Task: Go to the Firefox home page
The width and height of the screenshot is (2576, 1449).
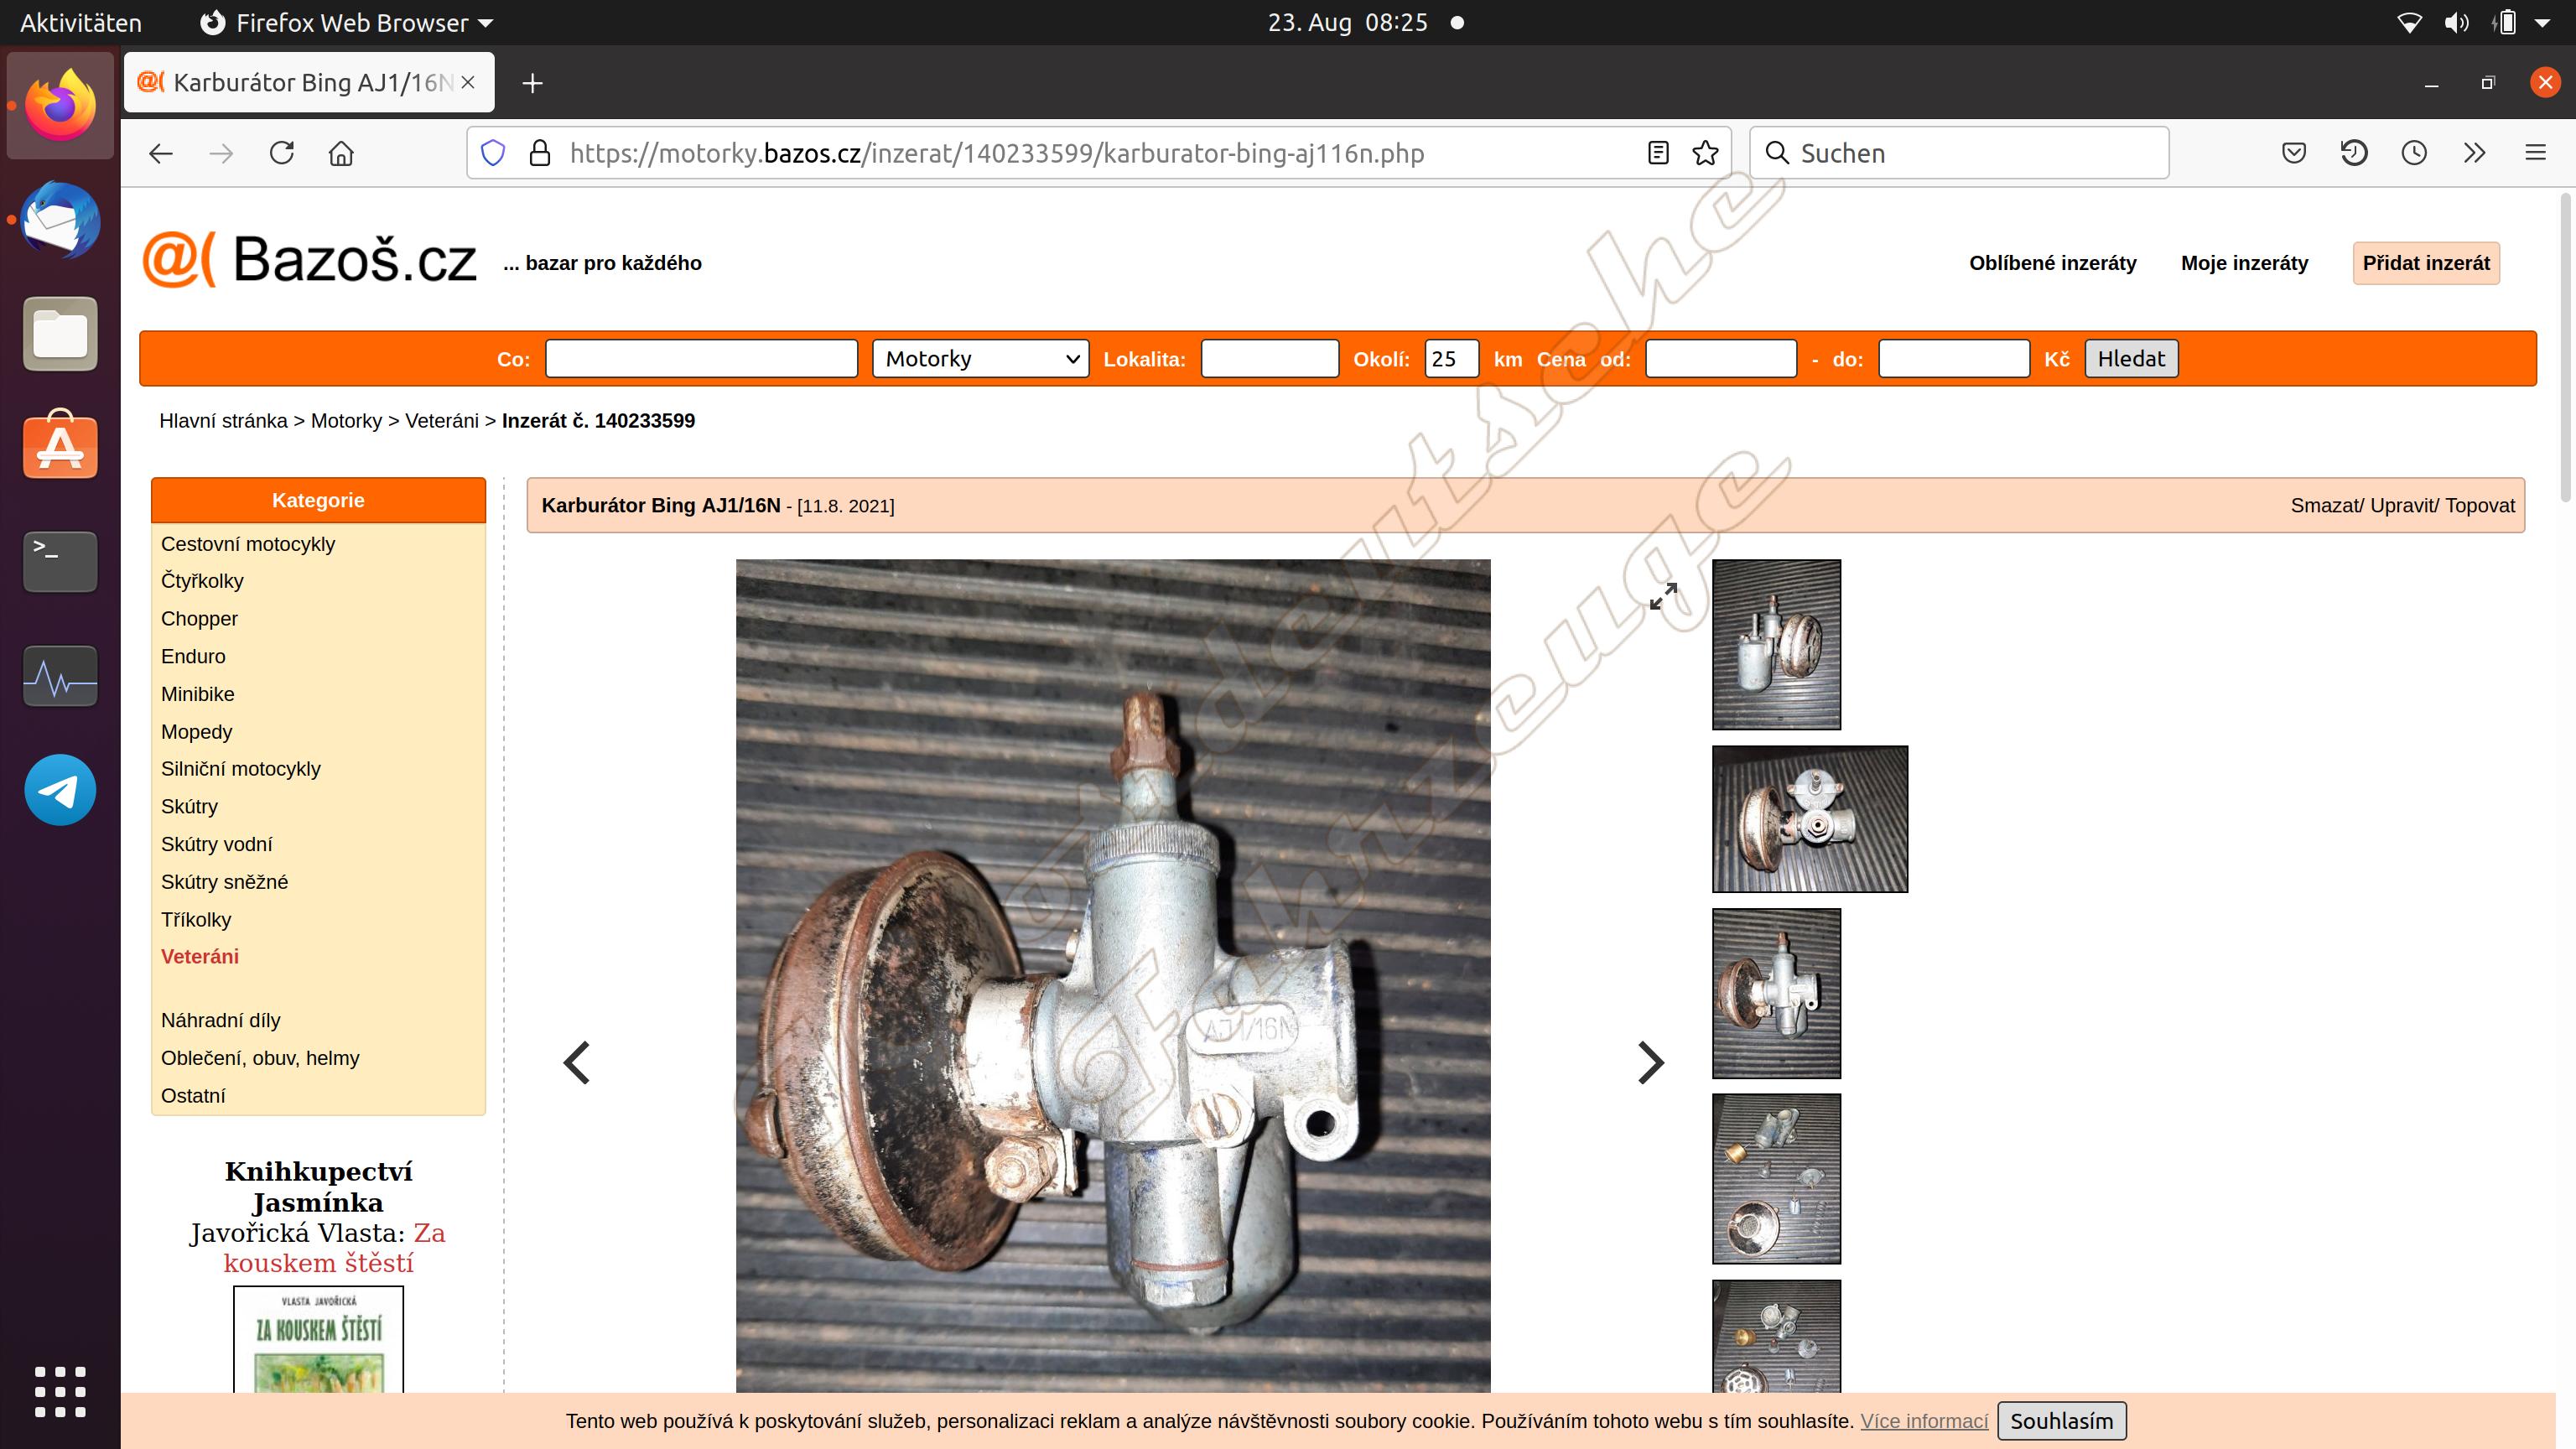Action: point(341,153)
